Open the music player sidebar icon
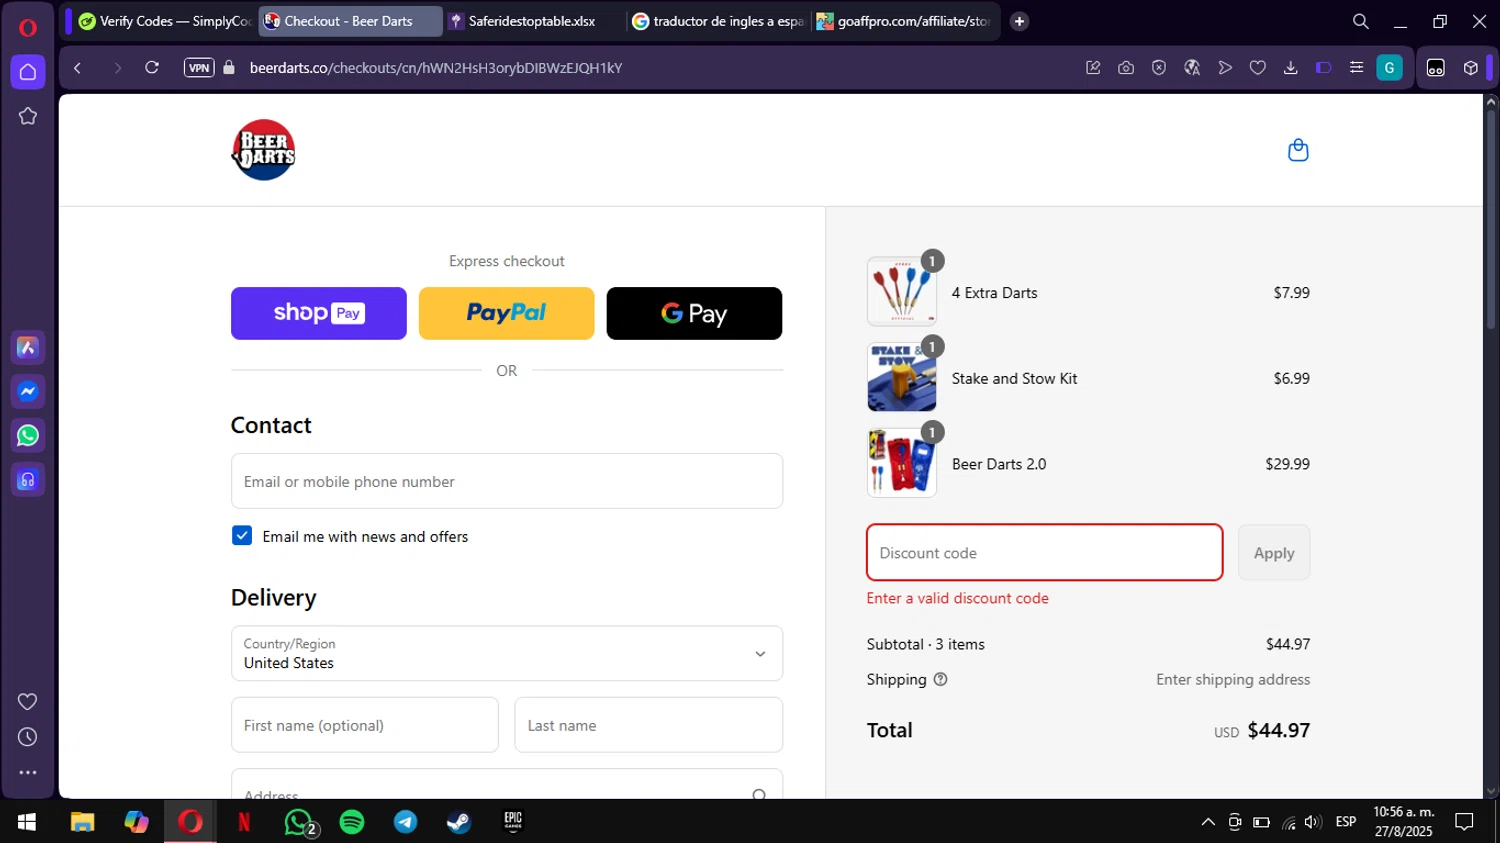This screenshot has height=843, width=1500. pos(28,480)
